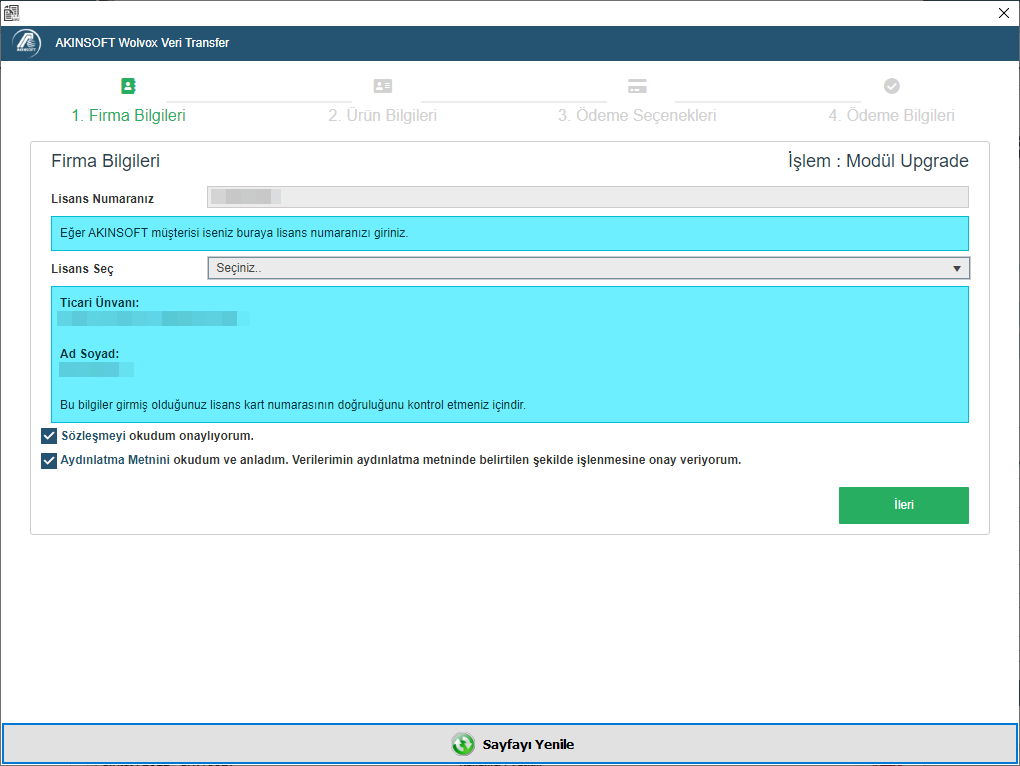Screen dimensions: 1020x766
Task: Click the Lisans Numaranız input field
Action: point(587,197)
